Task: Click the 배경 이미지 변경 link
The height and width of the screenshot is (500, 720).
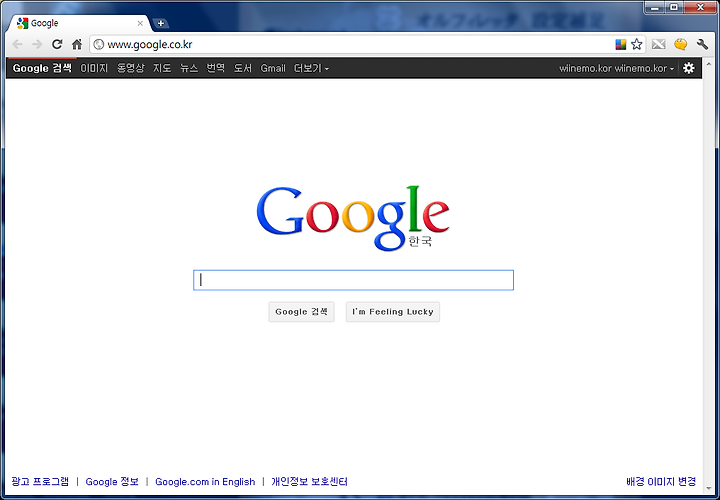Action: (x=661, y=481)
